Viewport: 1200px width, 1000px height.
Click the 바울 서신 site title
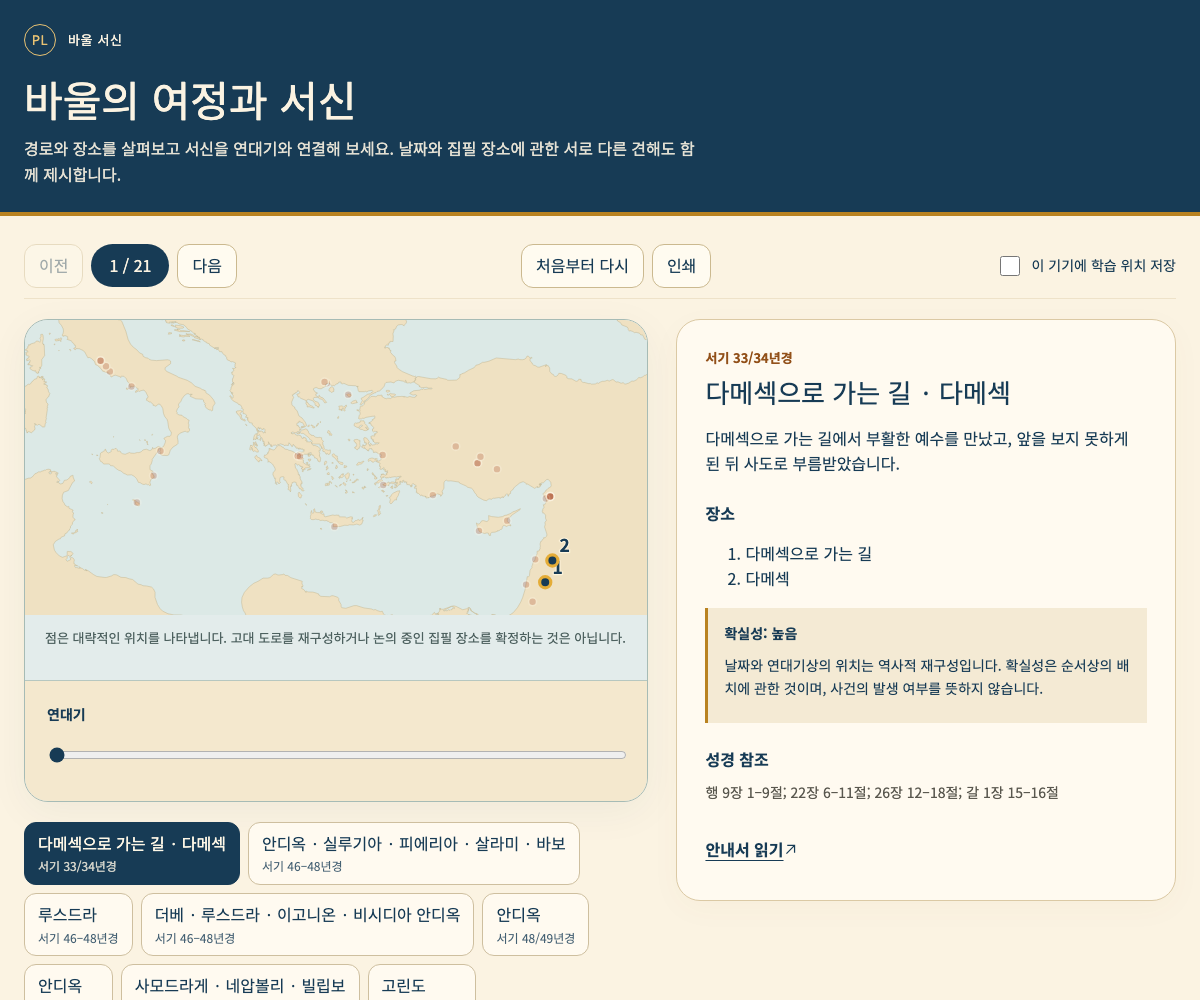point(95,40)
